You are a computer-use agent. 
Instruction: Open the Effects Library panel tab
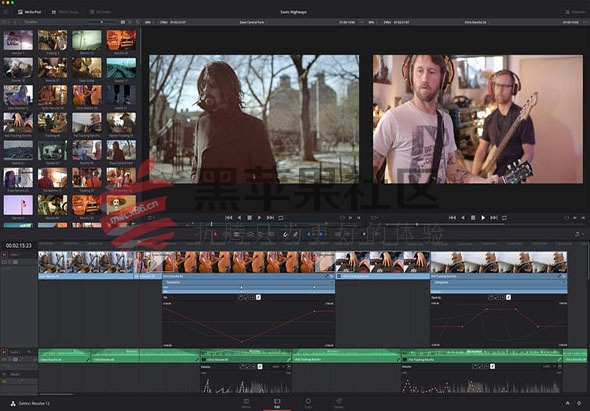click(x=65, y=12)
